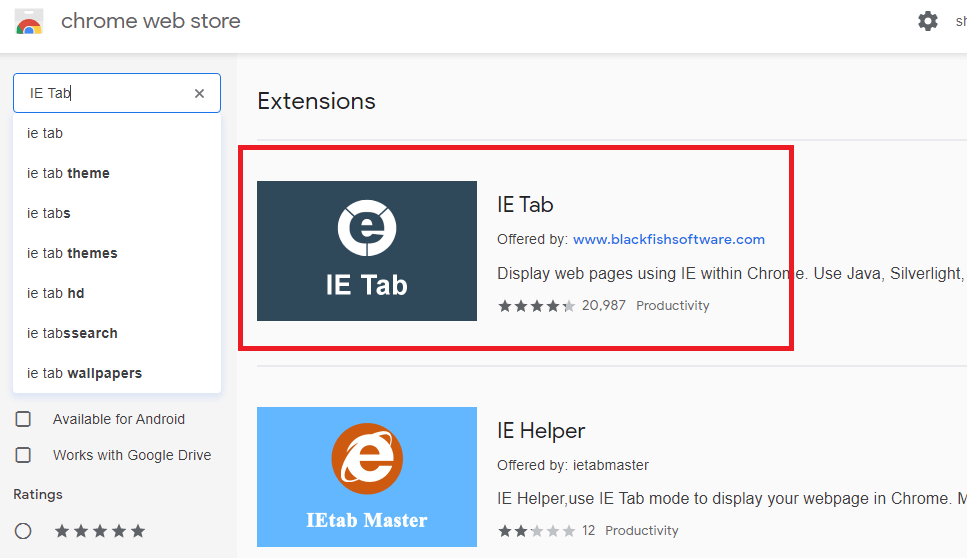Click the 'Offered by: ietabmaster' text

[x=573, y=465]
